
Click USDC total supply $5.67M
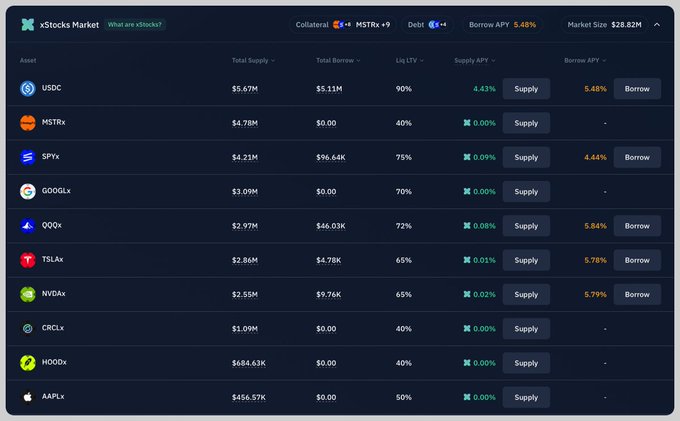245,89
